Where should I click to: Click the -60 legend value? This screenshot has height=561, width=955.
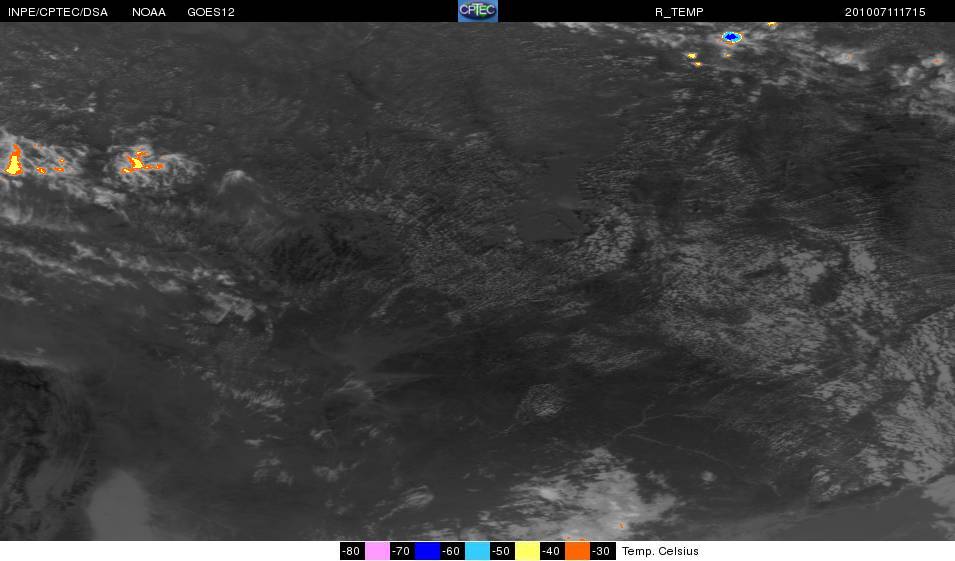pos(451,551)
